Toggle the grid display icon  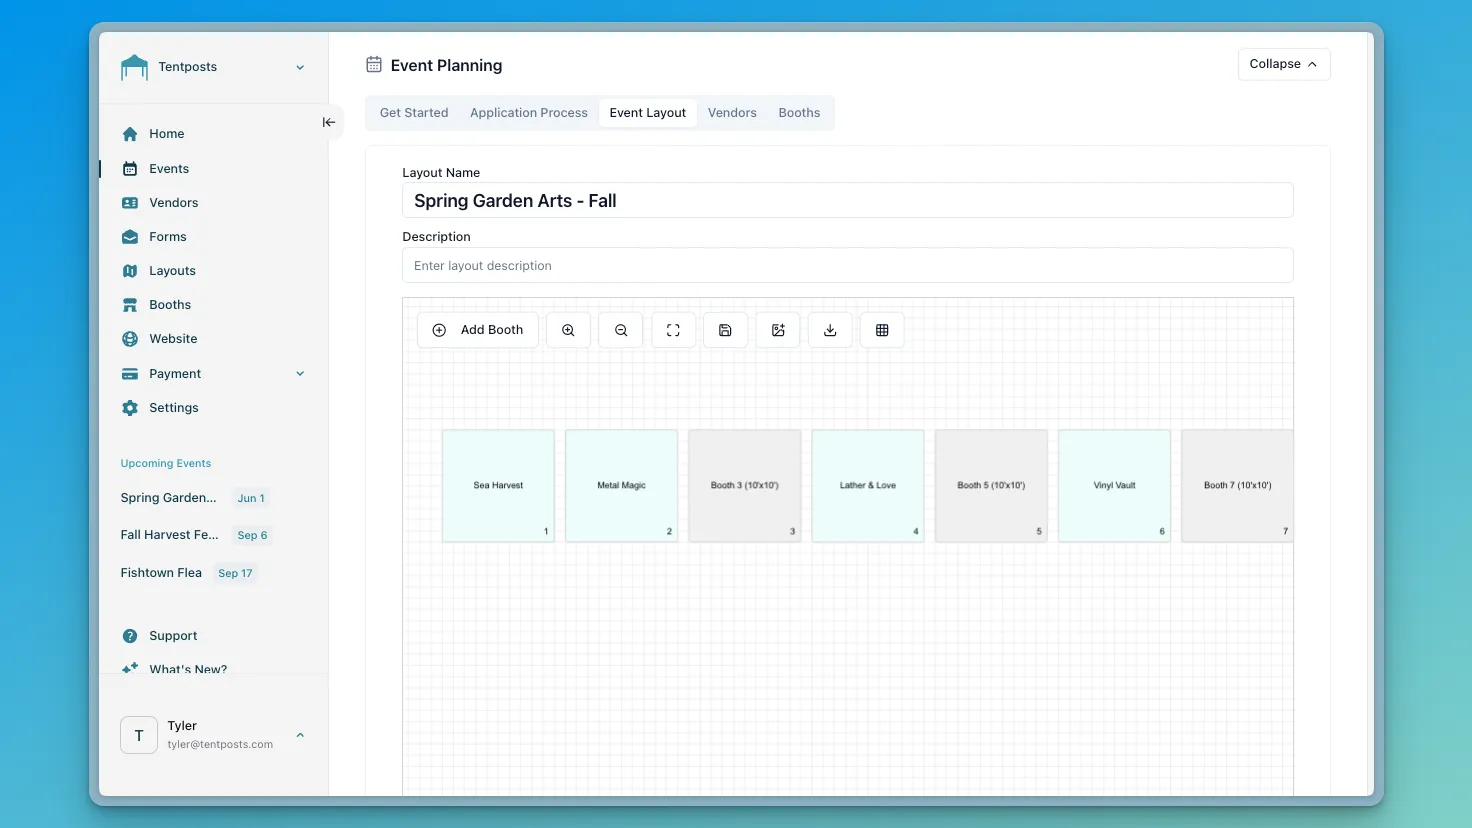(882, 330)
